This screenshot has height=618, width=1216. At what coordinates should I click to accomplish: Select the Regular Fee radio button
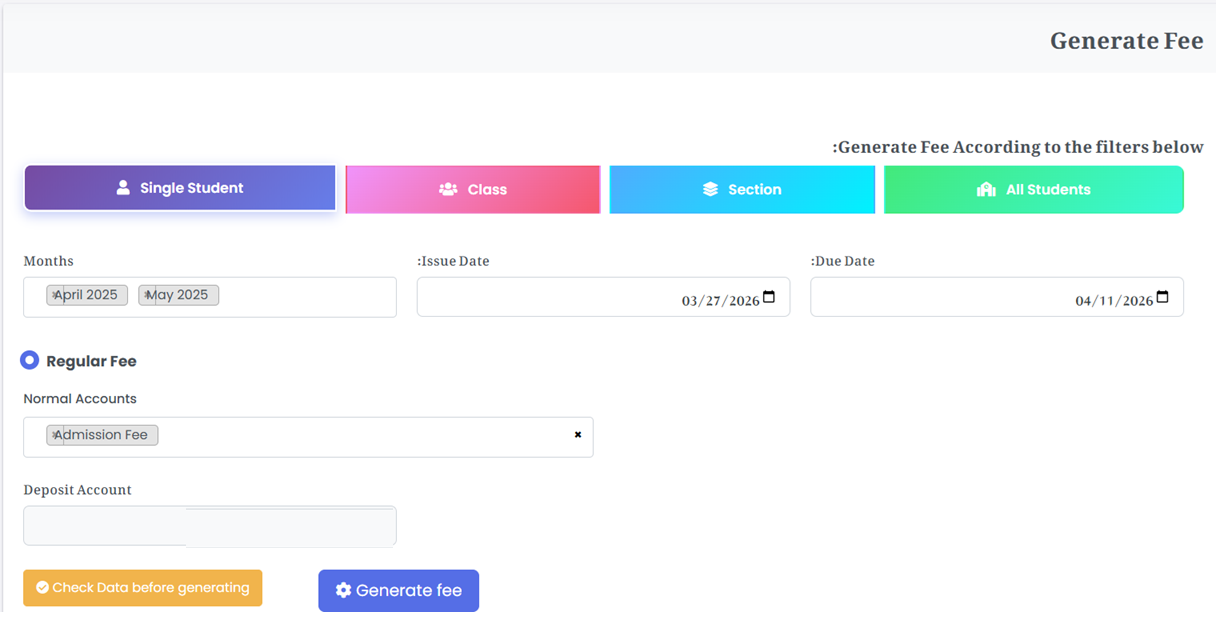(29, 360)
